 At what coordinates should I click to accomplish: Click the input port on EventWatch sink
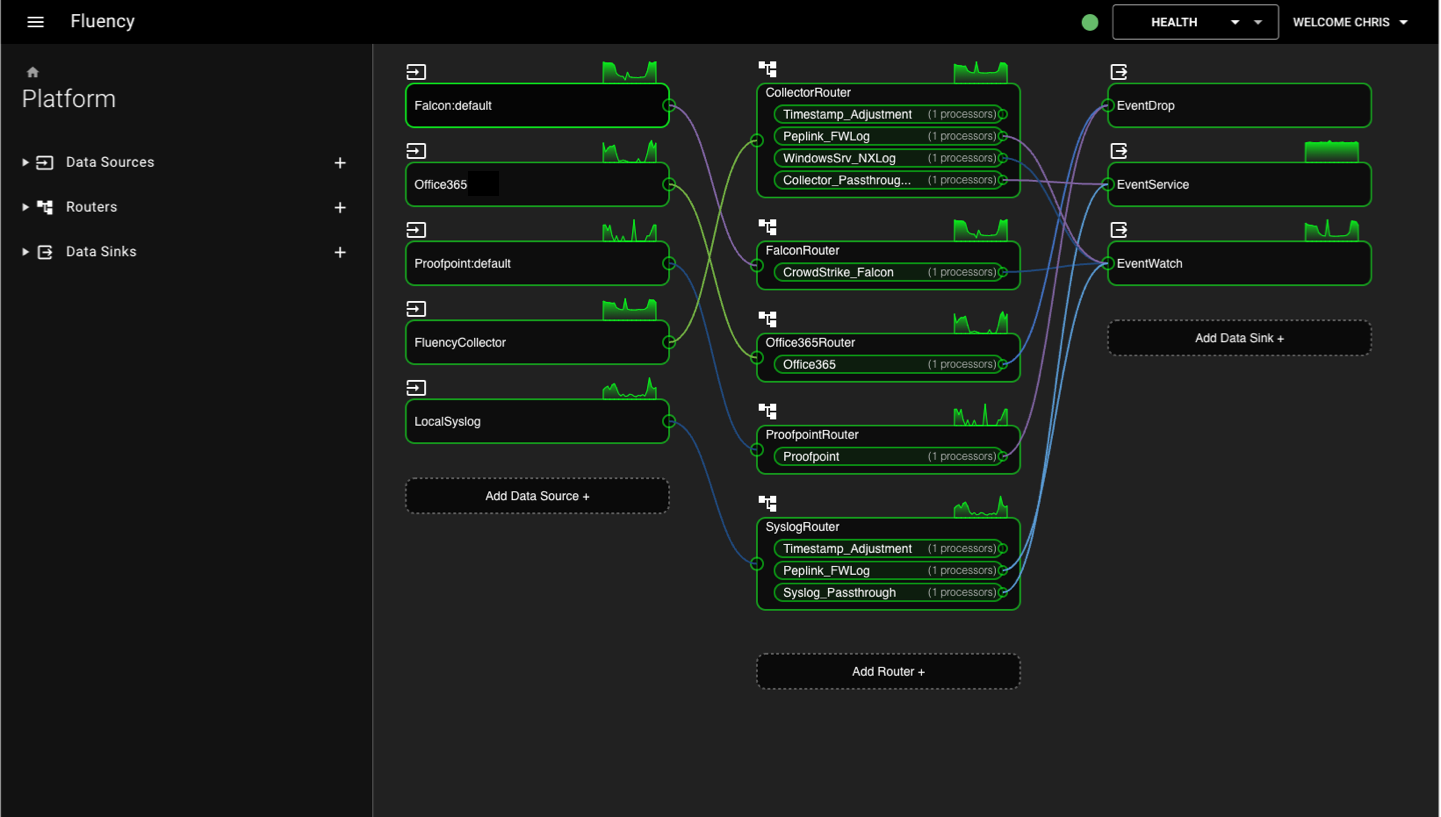[1108, 263]
